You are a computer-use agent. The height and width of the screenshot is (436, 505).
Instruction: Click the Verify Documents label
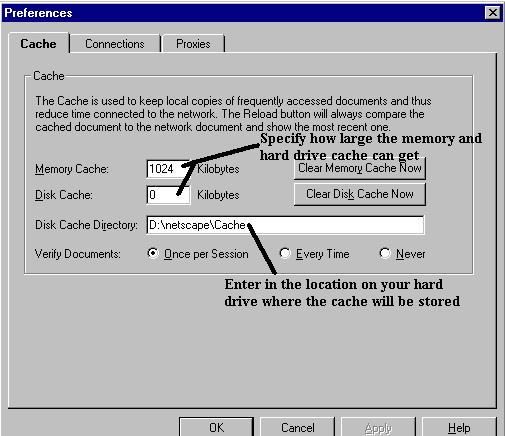coord(78,254)
